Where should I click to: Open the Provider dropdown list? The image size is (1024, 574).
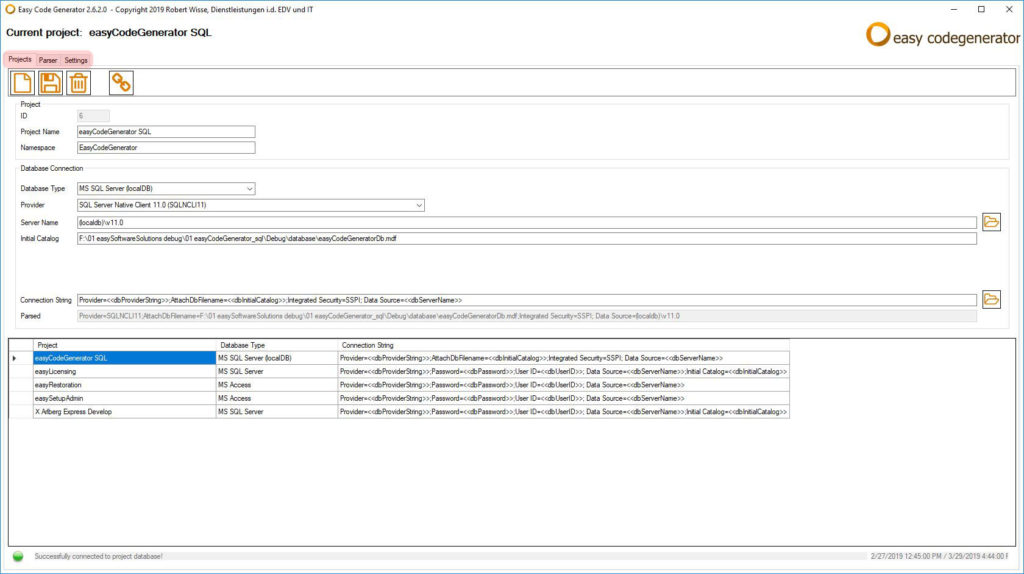pos(419,205)
